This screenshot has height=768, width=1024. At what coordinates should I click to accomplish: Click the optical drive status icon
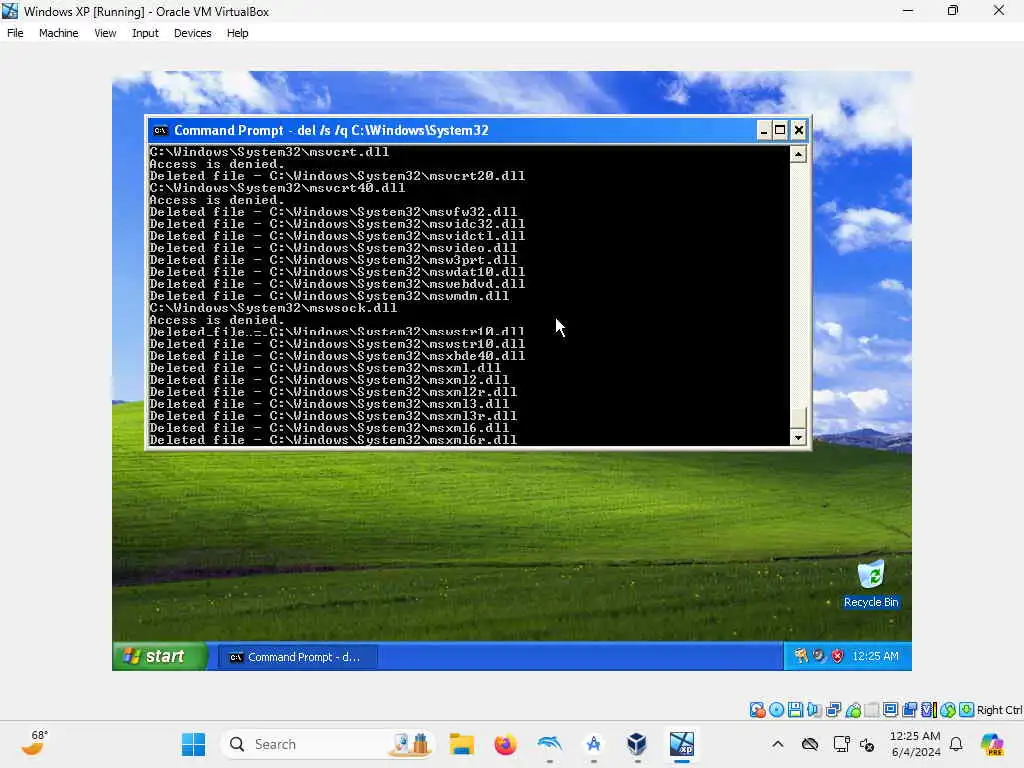776,709
